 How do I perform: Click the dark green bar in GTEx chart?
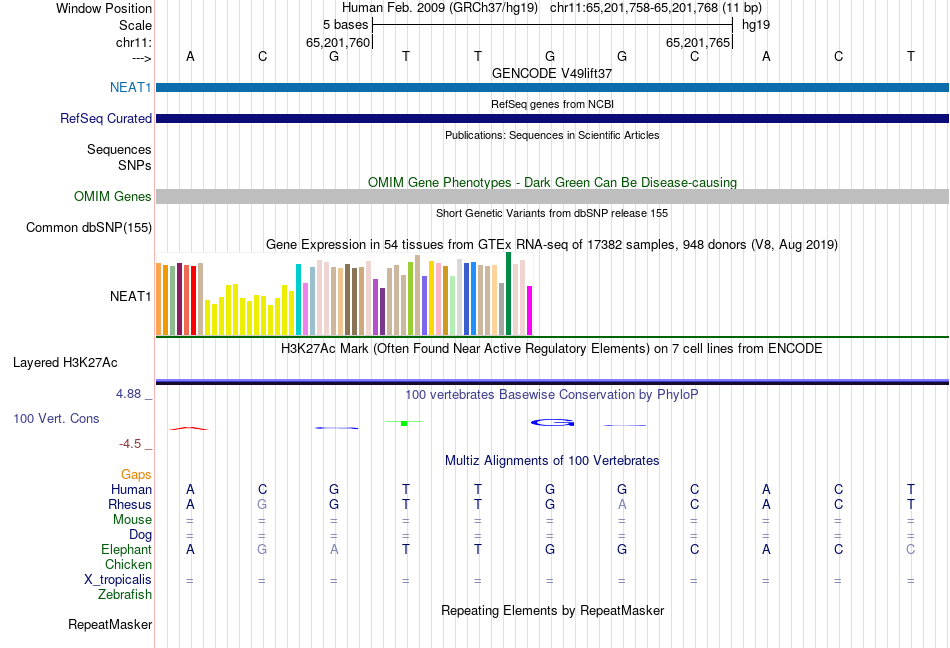click(508, 294)
